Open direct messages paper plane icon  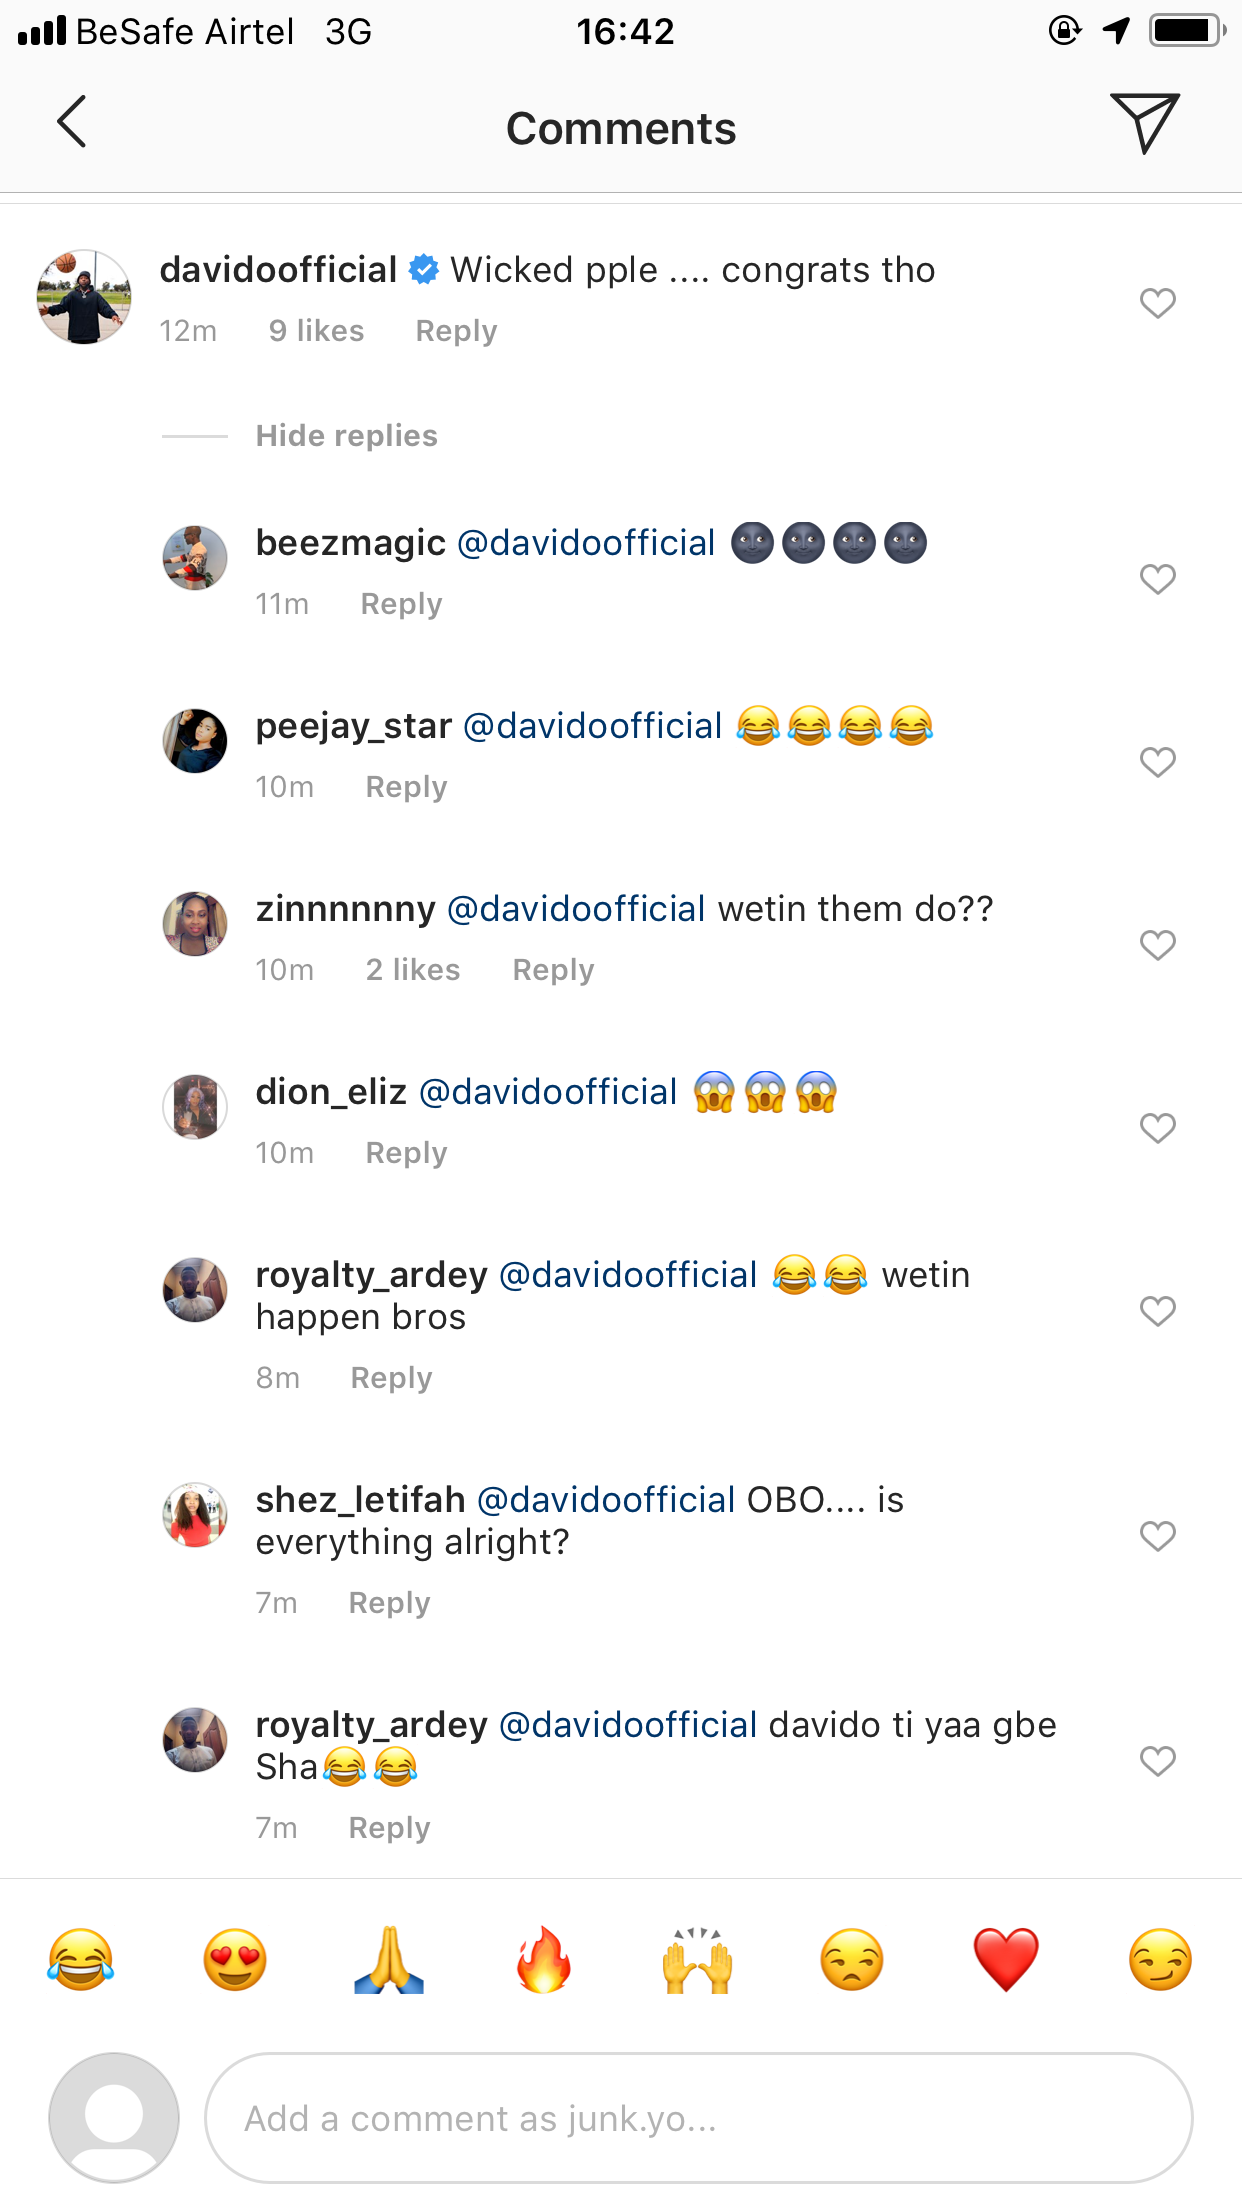1144,122
